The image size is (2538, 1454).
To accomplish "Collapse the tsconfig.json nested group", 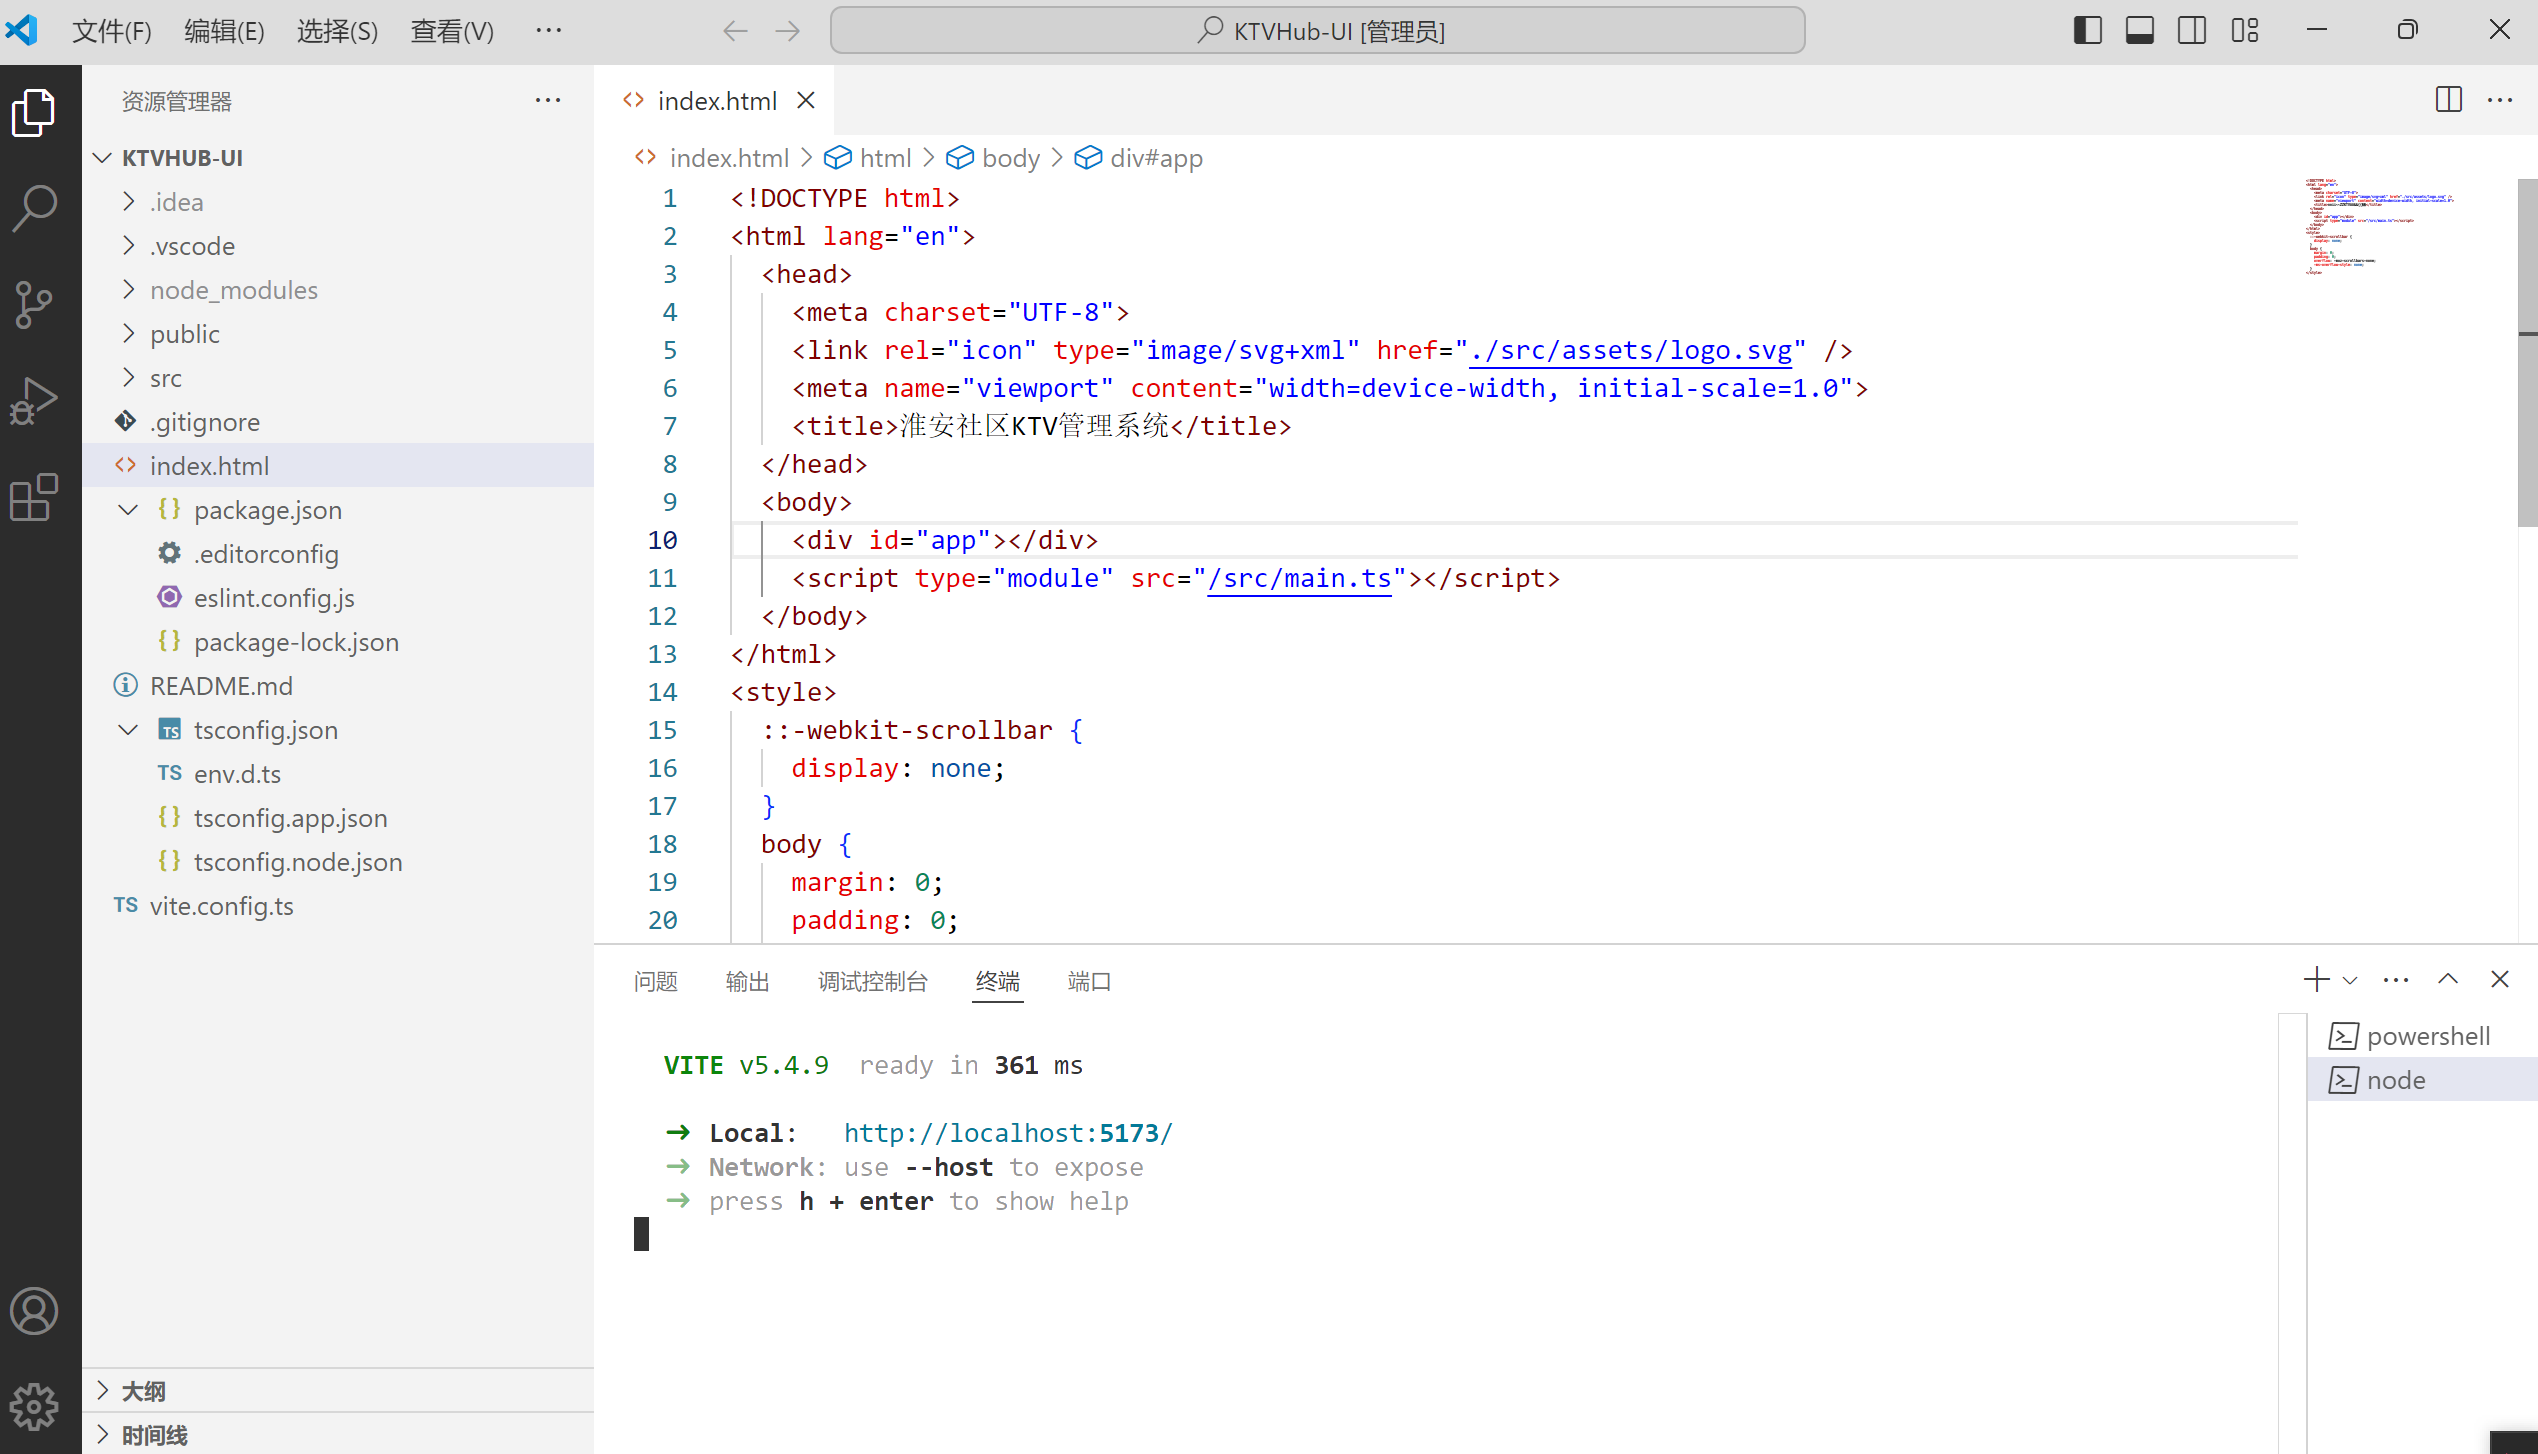I will click(x=128, y=730).
